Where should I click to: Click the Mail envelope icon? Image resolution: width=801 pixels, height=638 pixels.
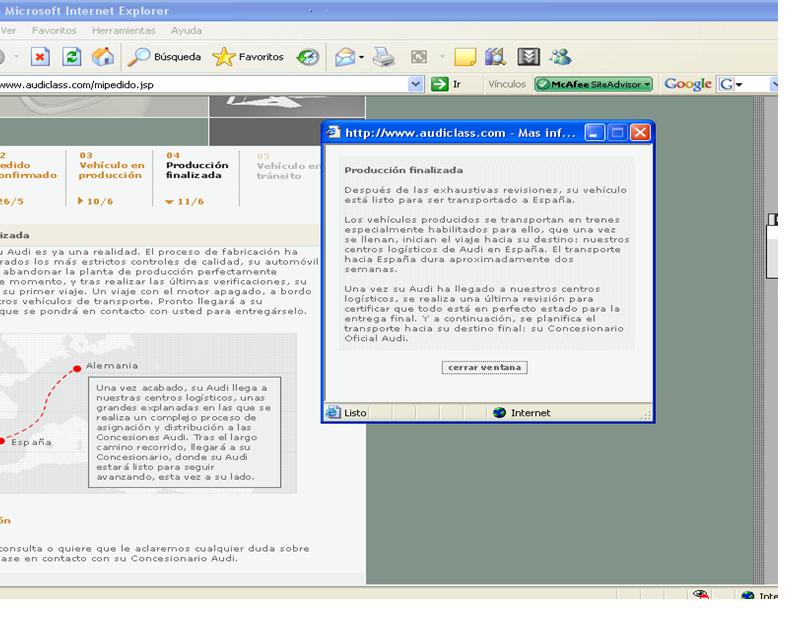[345, 57]
